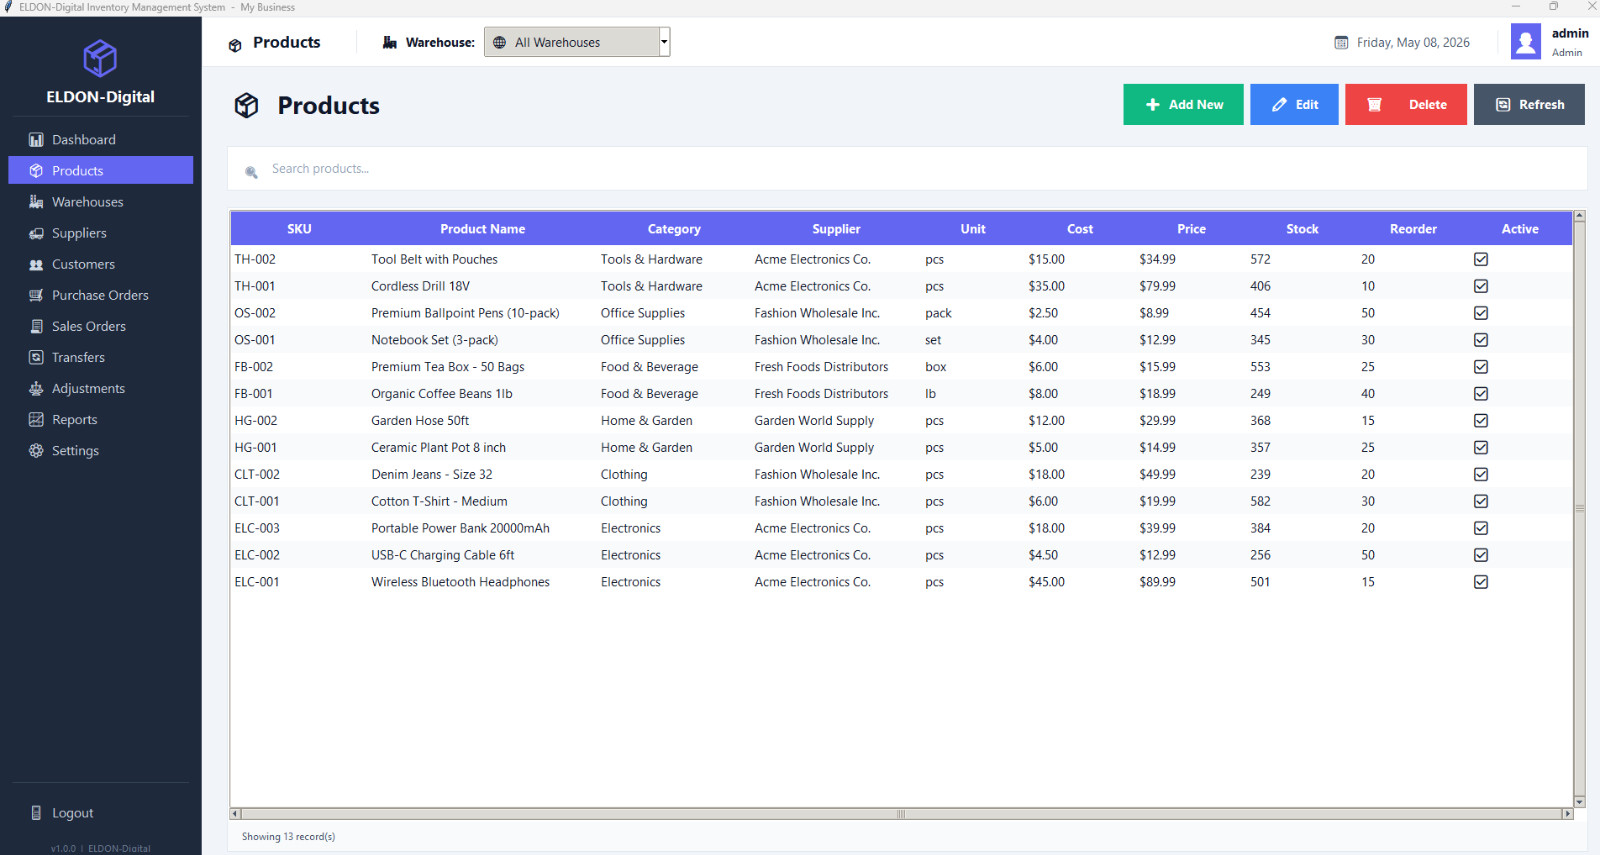Click the Settings gear icon
This screenshot has width=1600, height=855.
(x=36, y=451)
